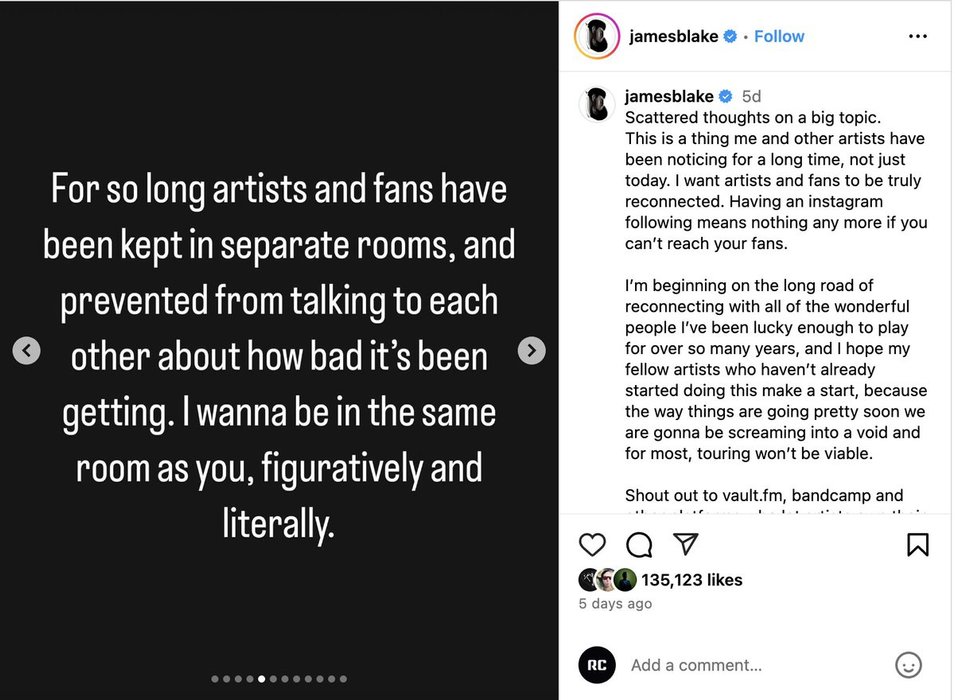Jump to the last carousel indicator dot
955x700 pixels.
pos(343,679)
